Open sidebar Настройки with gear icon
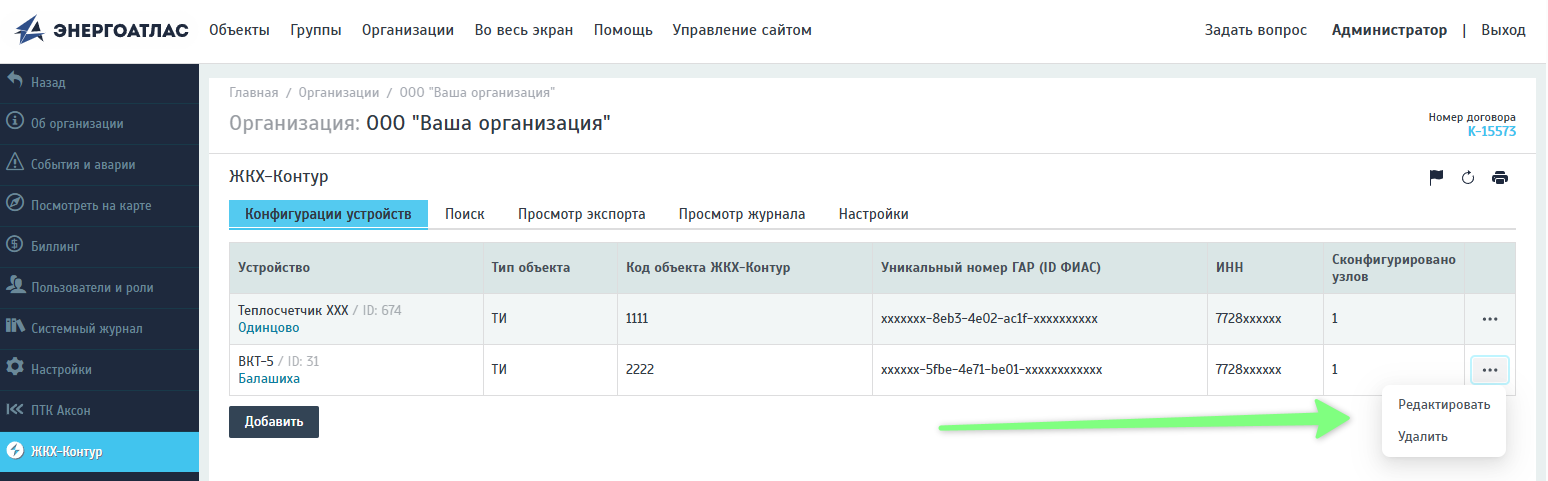This screenshot has height=481, width=1548. coord(99,369)
